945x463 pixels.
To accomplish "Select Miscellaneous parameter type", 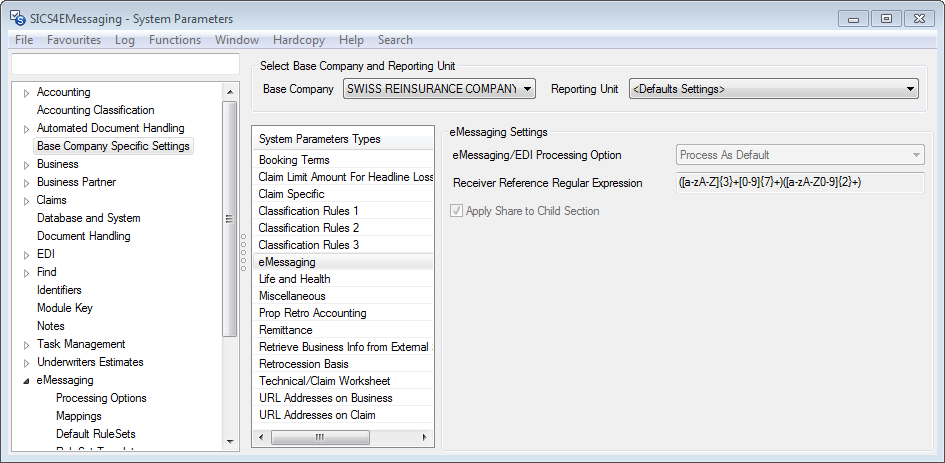I will (342, 296).
